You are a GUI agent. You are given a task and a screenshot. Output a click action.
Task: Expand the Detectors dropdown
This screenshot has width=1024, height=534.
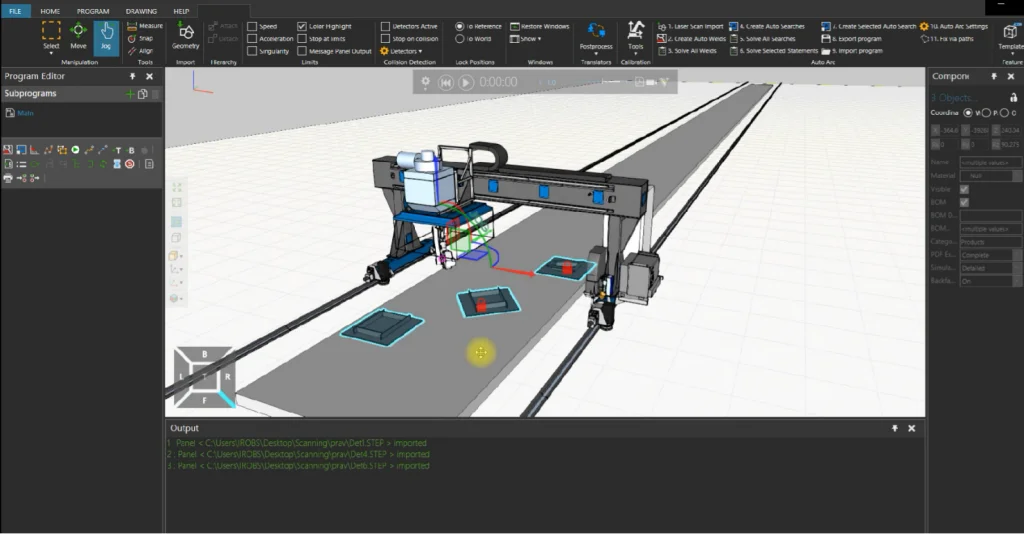coord(403,51)
